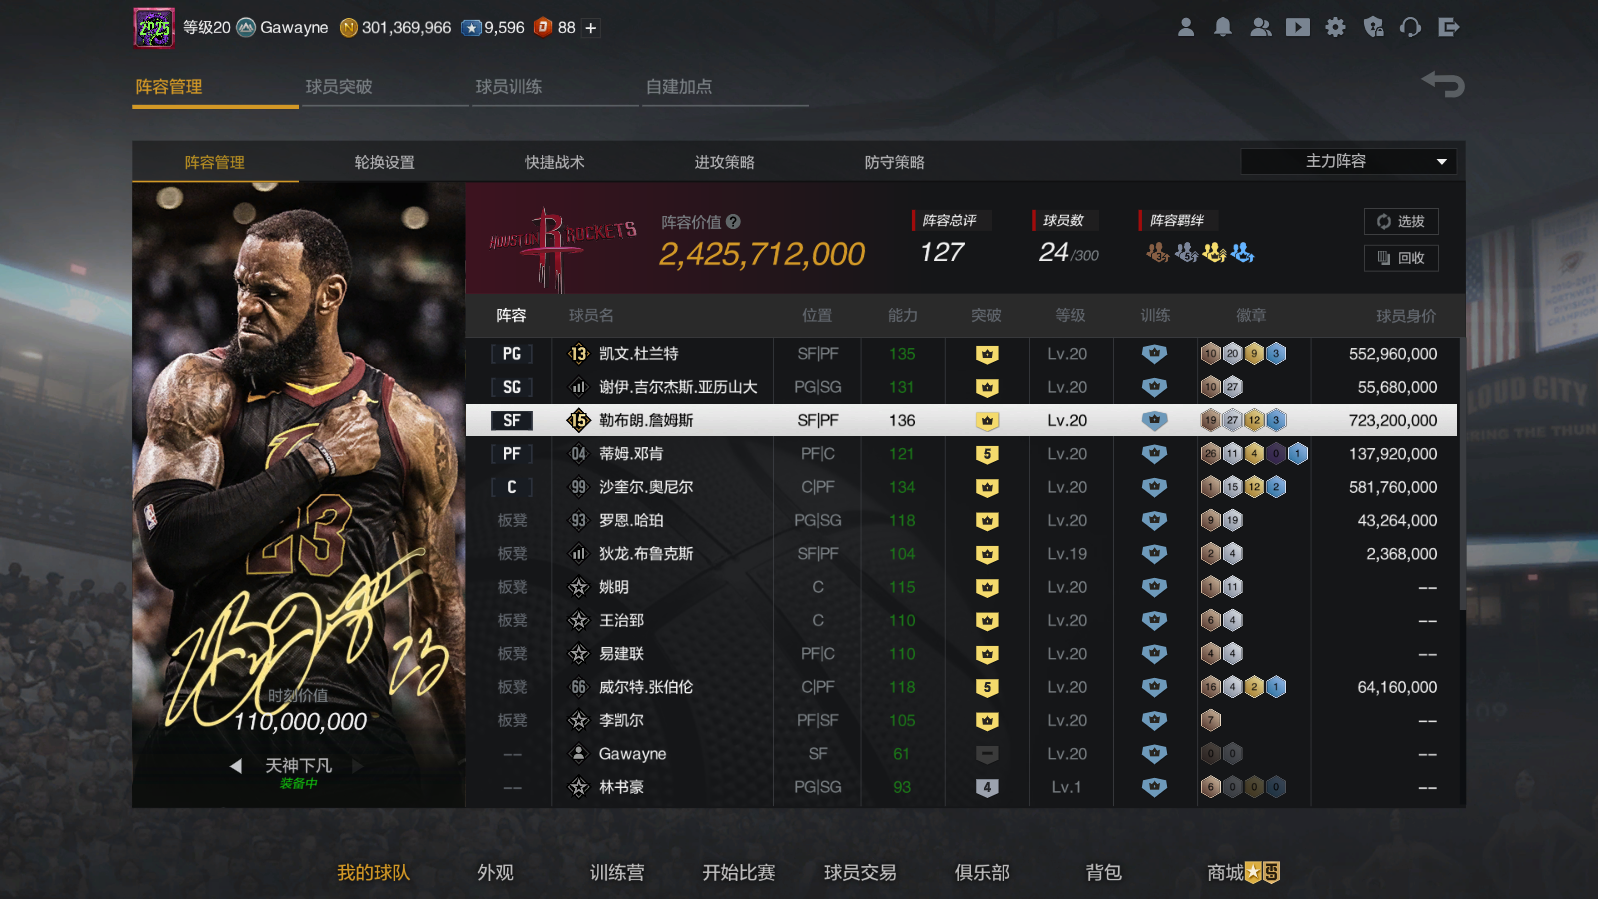Click the breakthrough badge 4 for 林书豪
The width and height of the screenshot is (1598, 899).
pos(987,787)
